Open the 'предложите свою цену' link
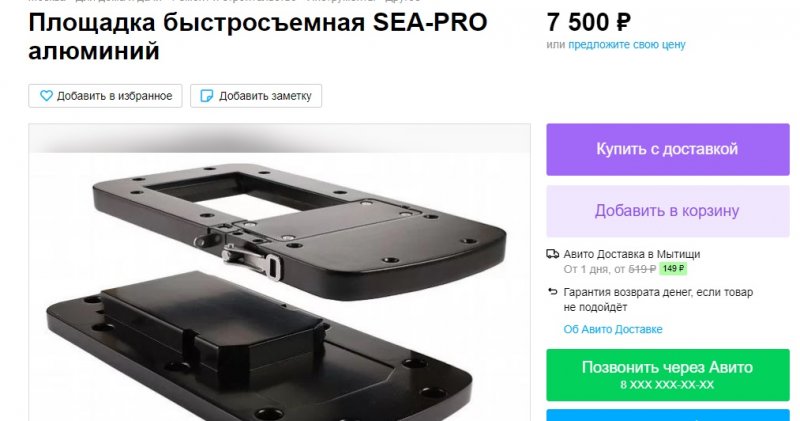Image resolution: width=800 pixels, height=421 pixels. coord(627,45)
